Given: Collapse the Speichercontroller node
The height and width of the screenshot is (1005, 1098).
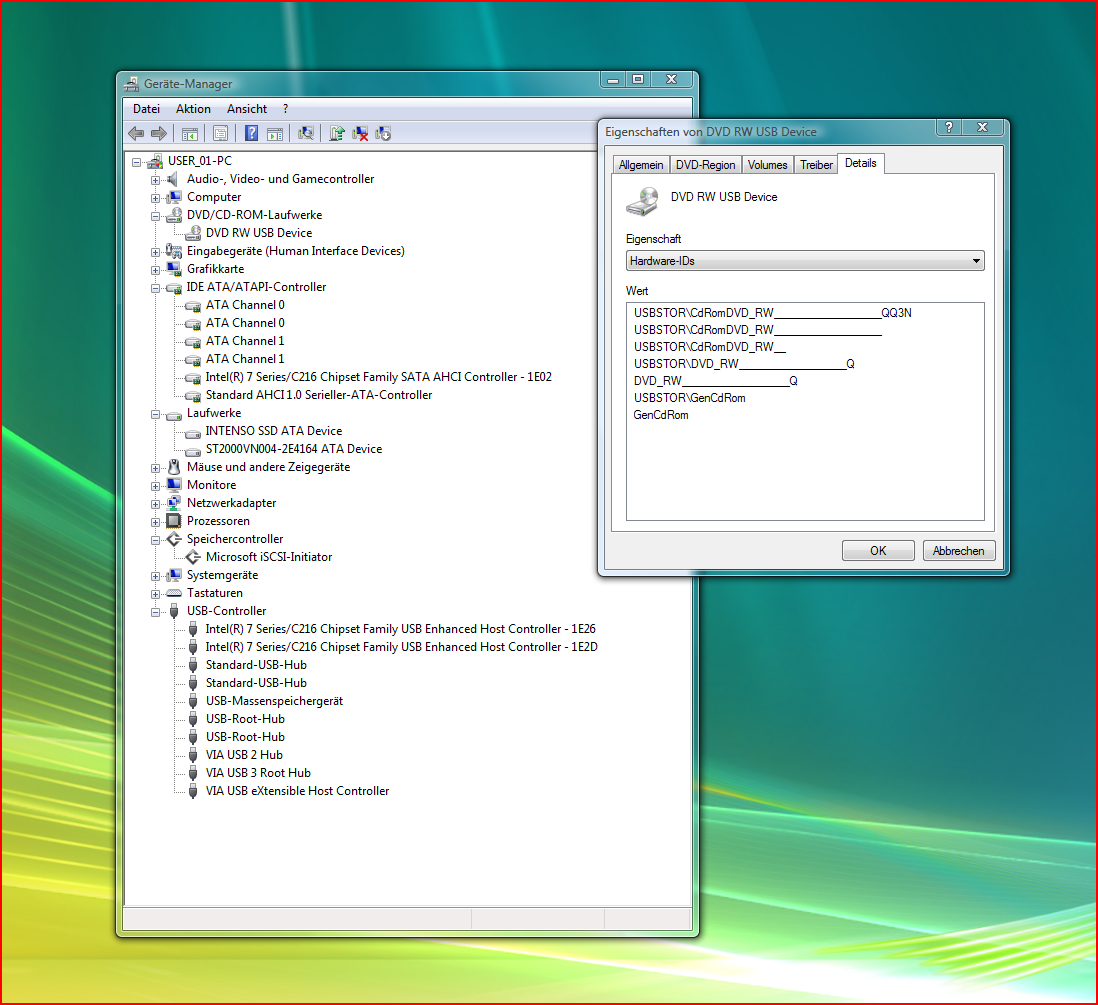Looking at the screenshot, I should 155,540.
